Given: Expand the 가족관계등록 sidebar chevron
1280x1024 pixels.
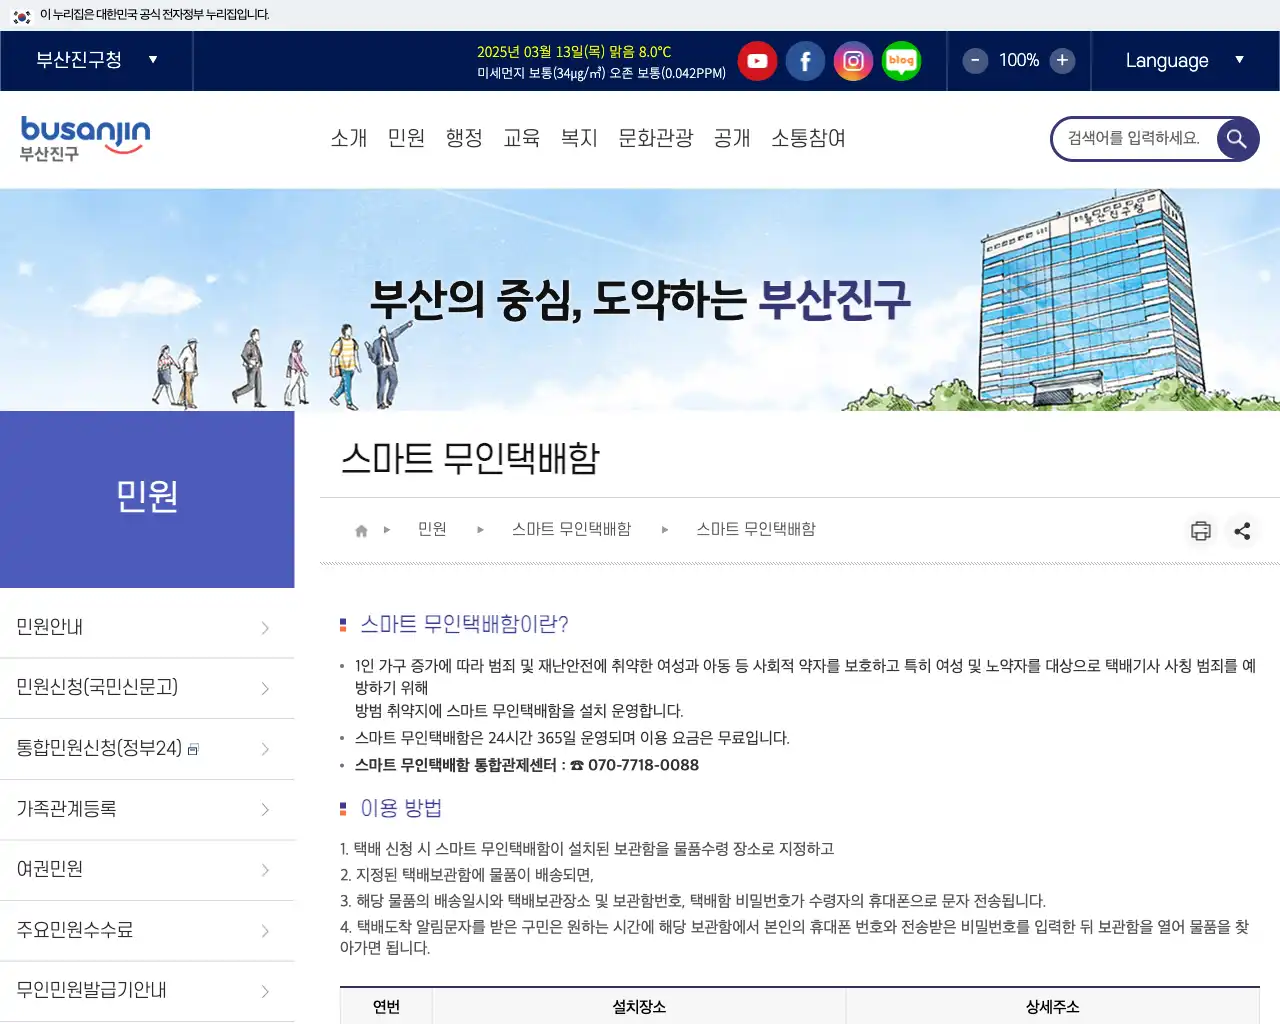Looking at the screenshot, I should [x=264, y=809].
